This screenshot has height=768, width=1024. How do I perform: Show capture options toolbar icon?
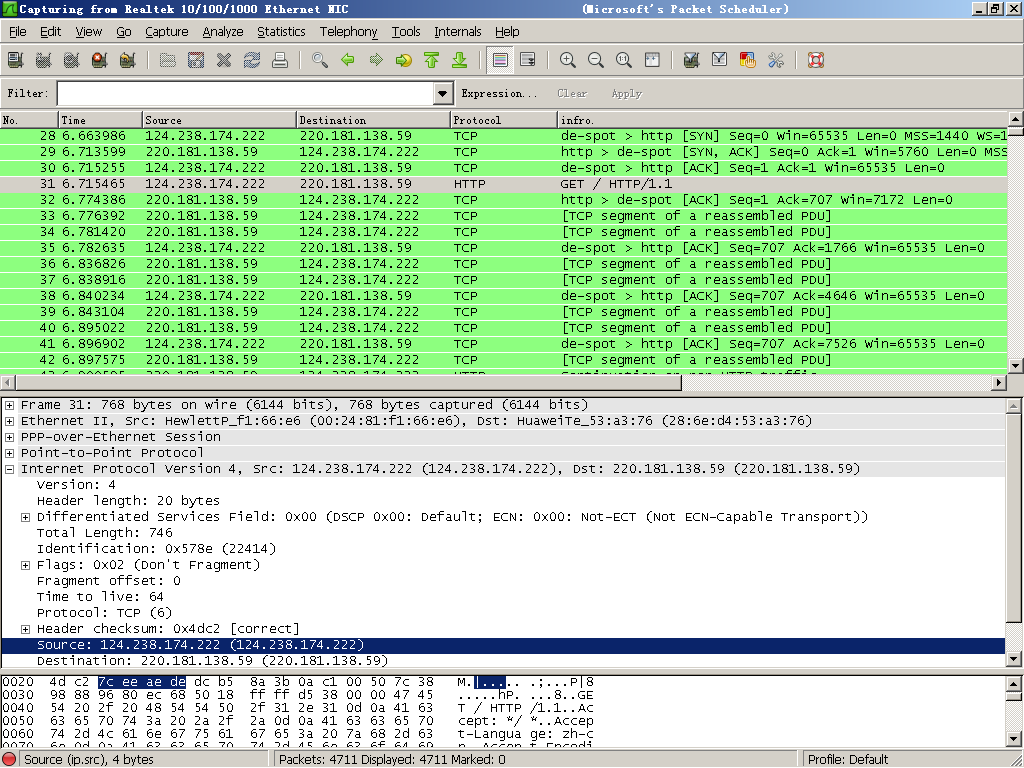[44, 60]
